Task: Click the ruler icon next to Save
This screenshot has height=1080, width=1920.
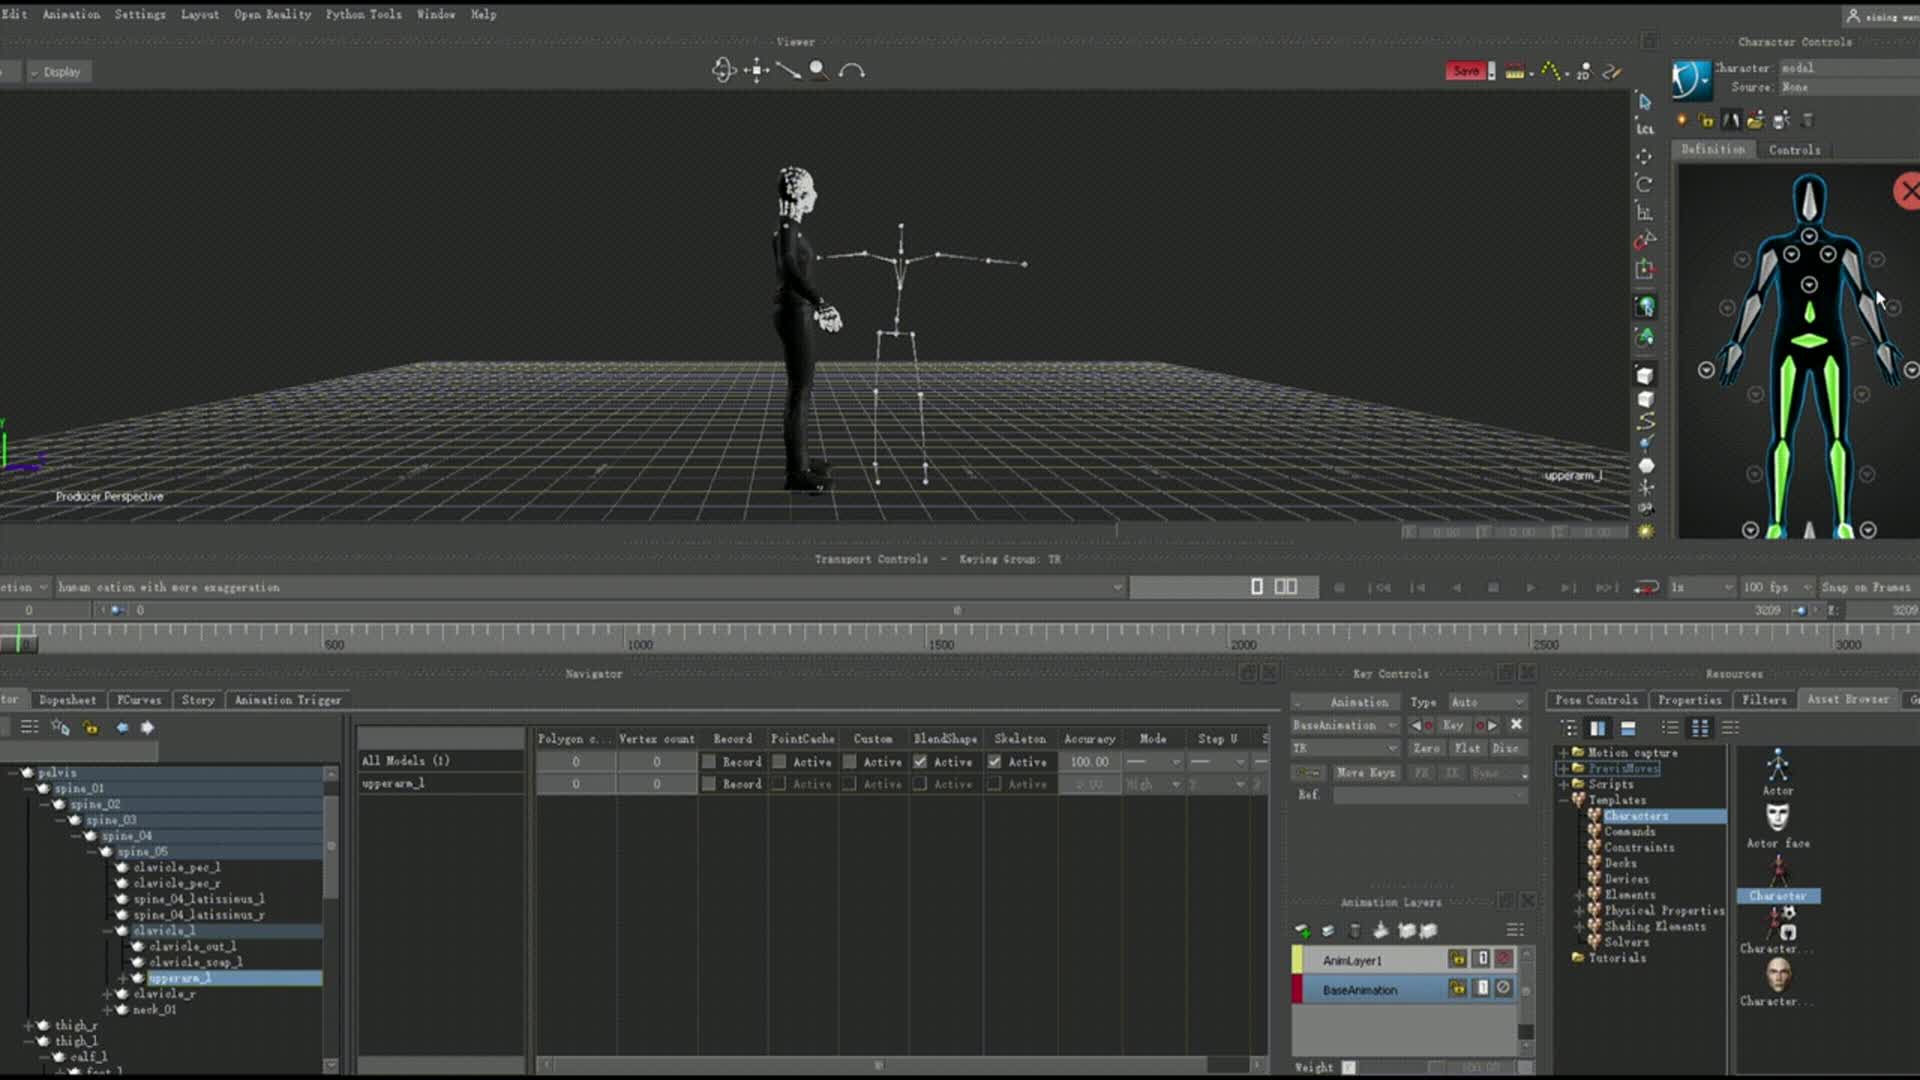Action: pyautogui.click(x=1515, y=71)
